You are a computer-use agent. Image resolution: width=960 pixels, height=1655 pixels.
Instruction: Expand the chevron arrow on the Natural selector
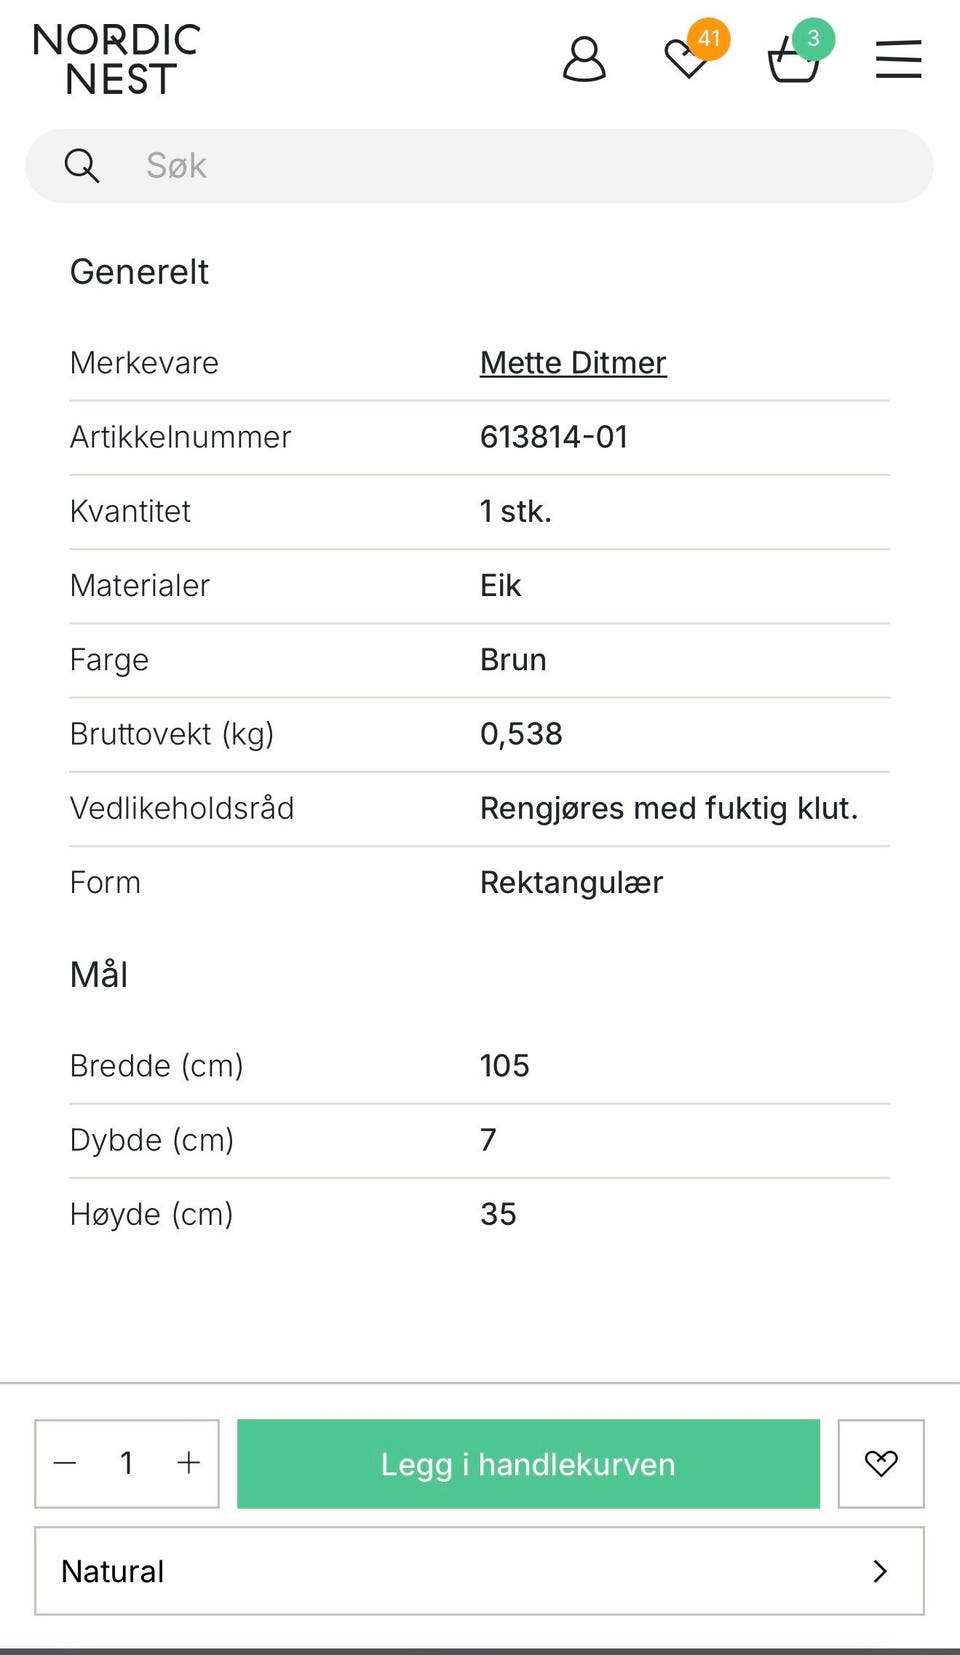[880, 1571]
